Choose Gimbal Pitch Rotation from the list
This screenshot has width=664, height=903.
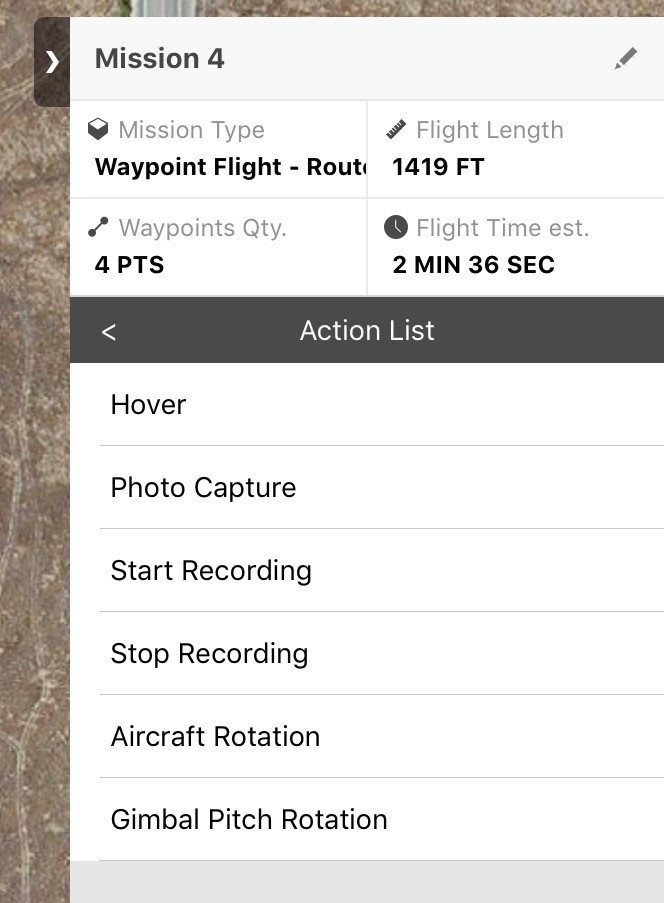[249, 819]
